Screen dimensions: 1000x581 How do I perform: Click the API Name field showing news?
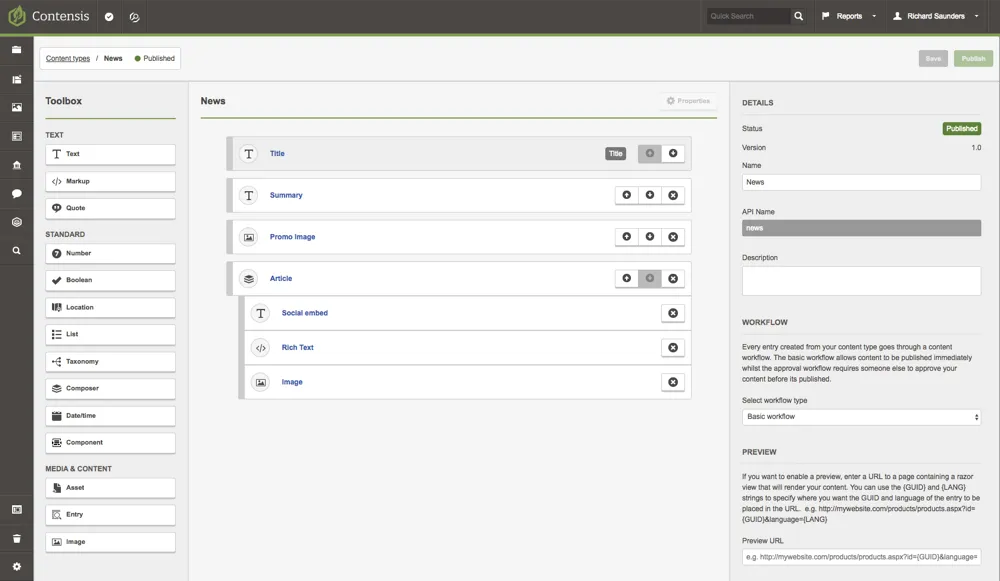[x=861, y=228]
